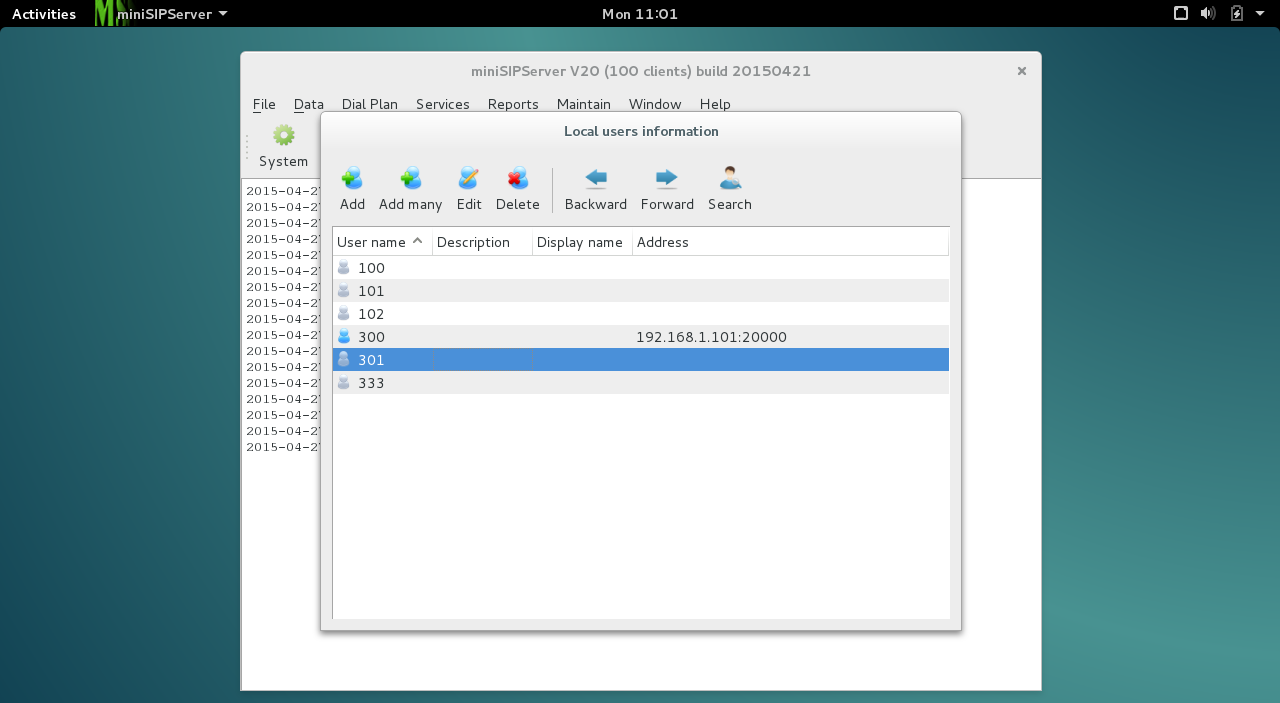This screenshot has width=1280, height=703.
Task: Select user row 102
Action: [641, 314]
